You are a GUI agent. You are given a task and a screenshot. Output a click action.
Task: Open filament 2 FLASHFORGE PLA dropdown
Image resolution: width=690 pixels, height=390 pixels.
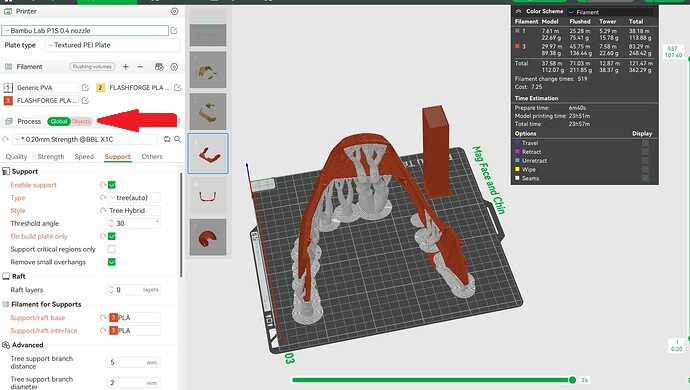139,88
